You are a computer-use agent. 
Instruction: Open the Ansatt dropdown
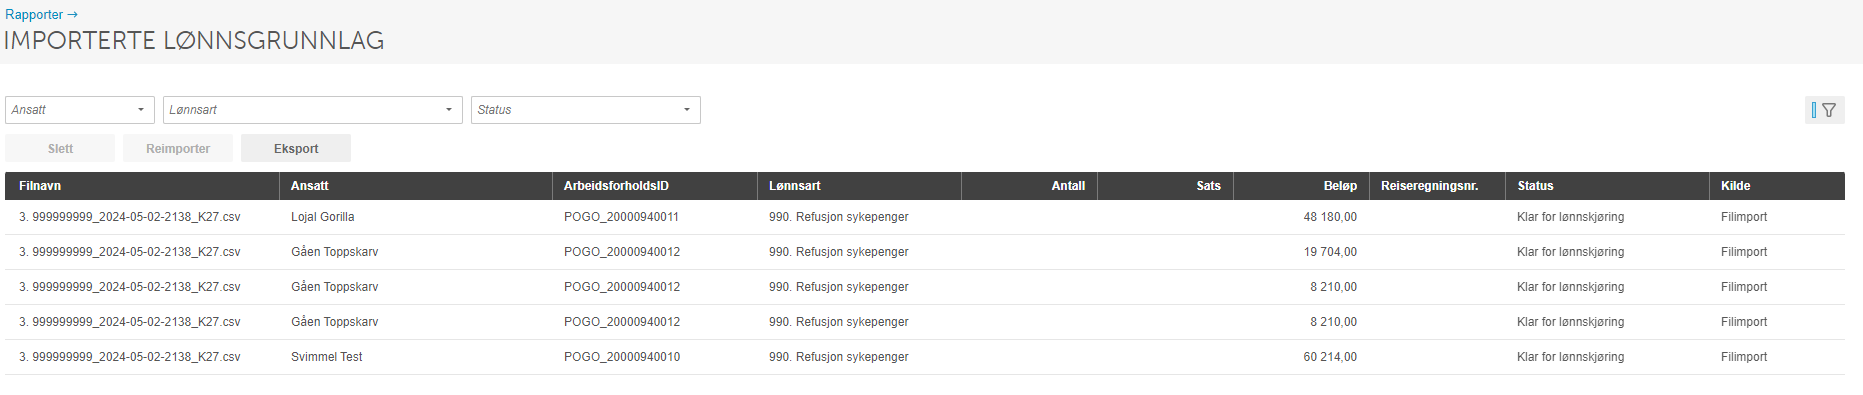click(x=80, y=110)
